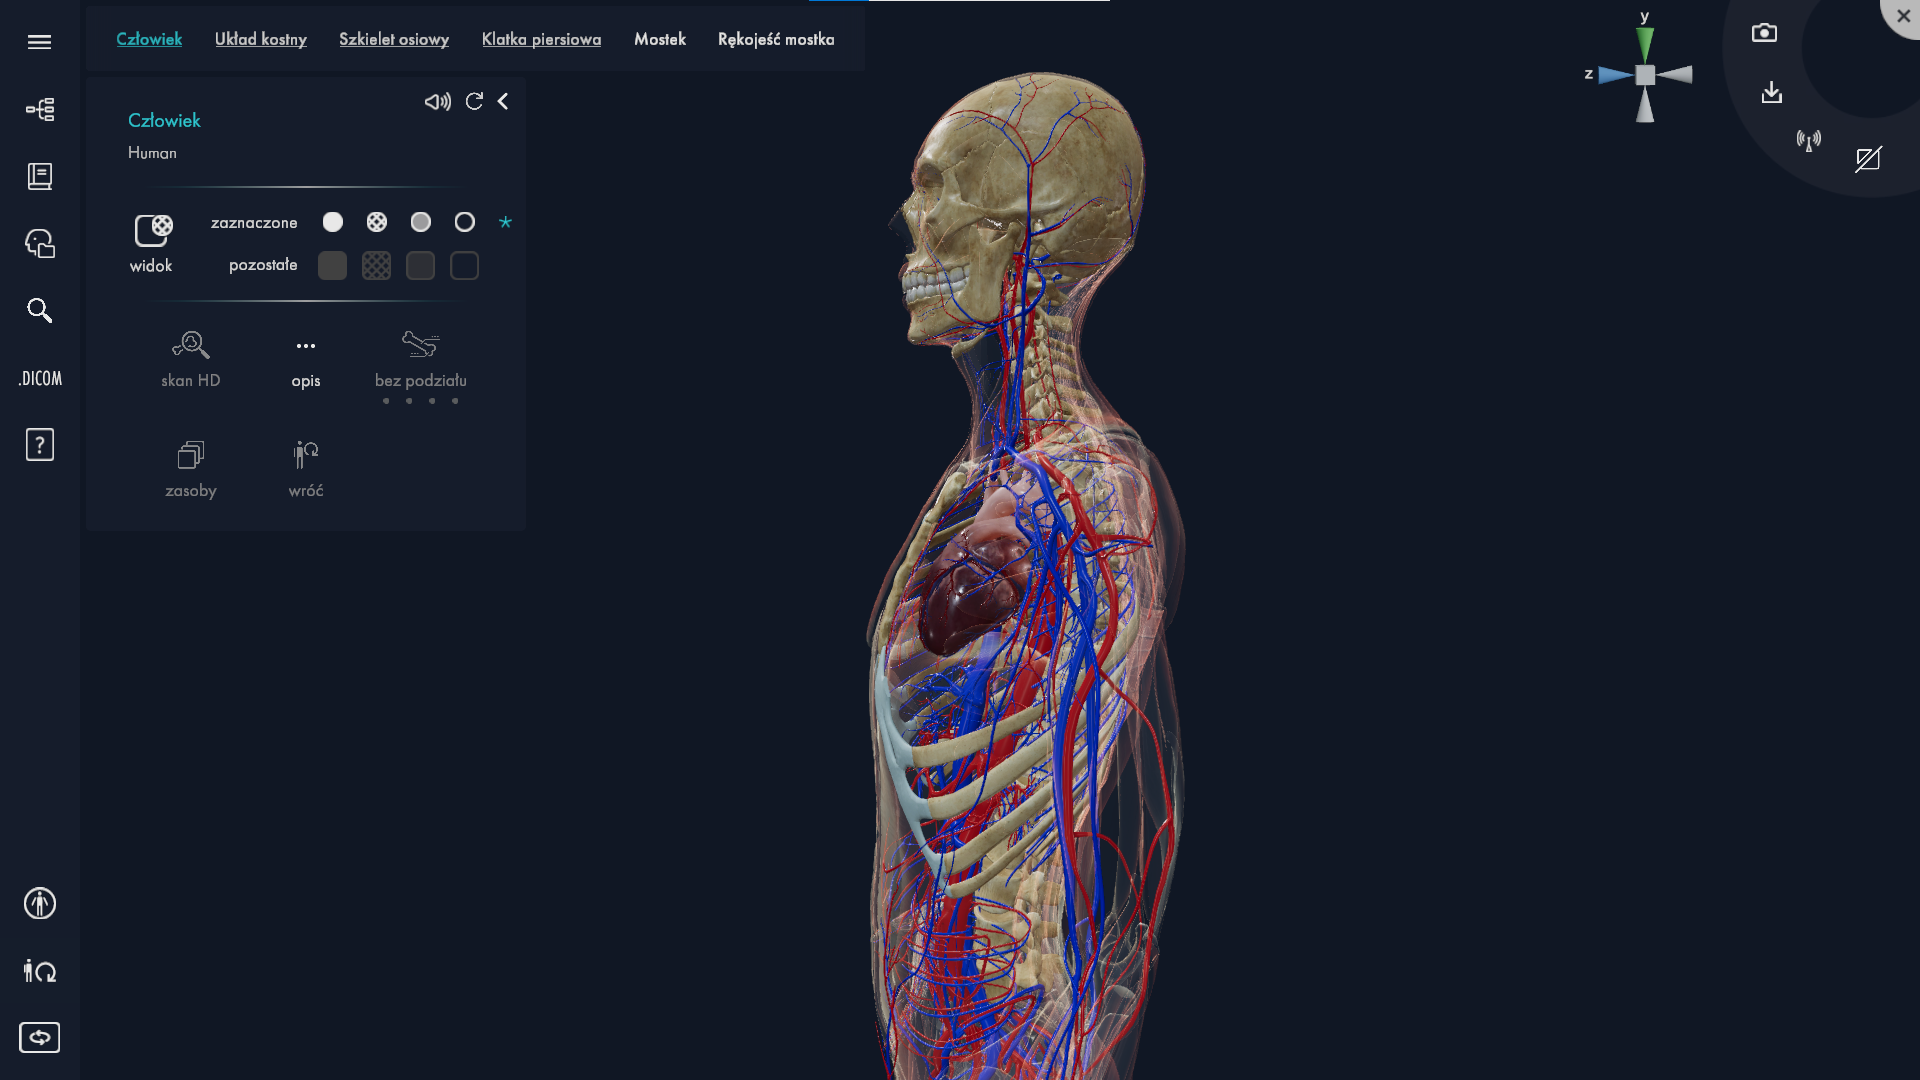Click the gray down arrow of the axis gizmo
The image size is (1920, 1080).
coord(1645,105)
